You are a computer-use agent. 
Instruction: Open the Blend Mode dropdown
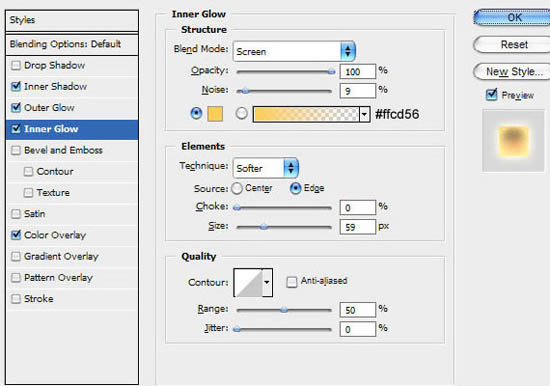click(294, 51)
